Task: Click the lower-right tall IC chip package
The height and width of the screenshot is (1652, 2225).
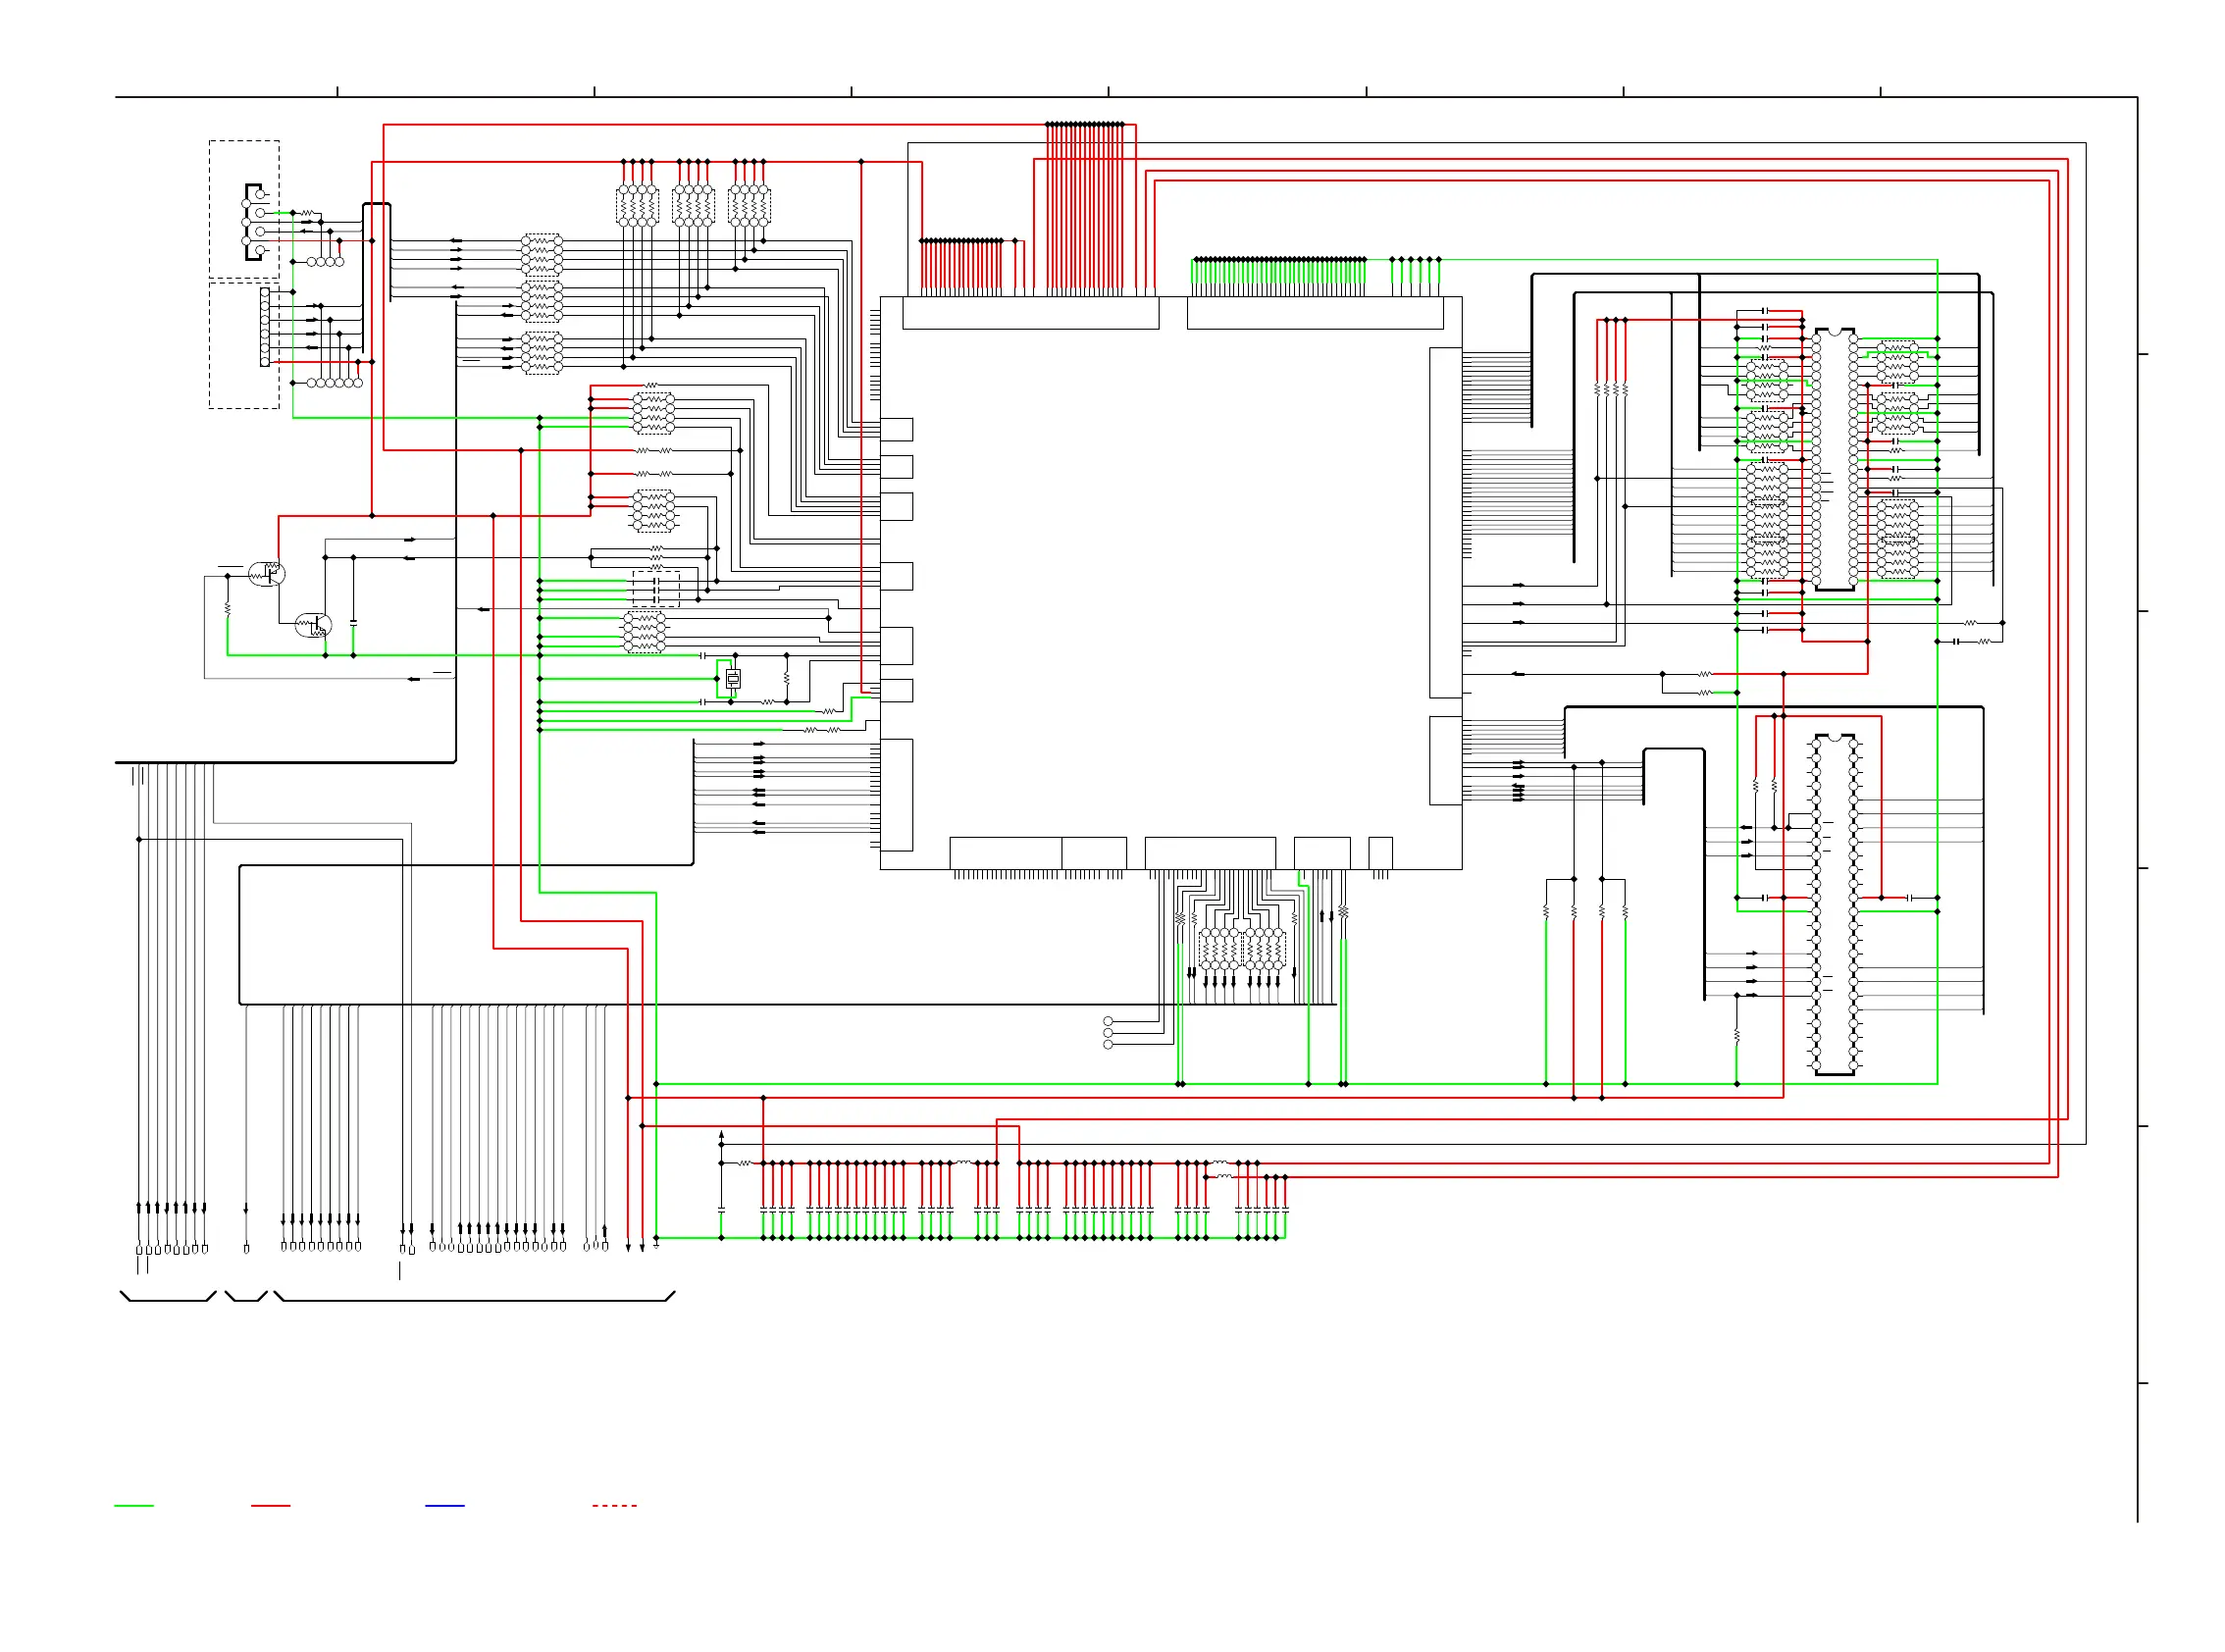Action: click(1834, 905)
